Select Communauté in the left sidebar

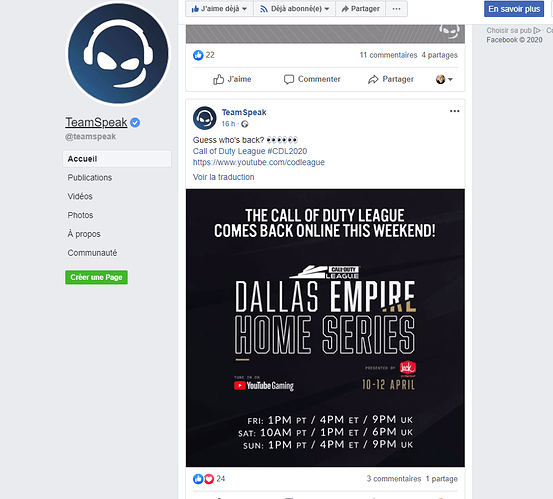pyautogui.click(x=92, y=252)
